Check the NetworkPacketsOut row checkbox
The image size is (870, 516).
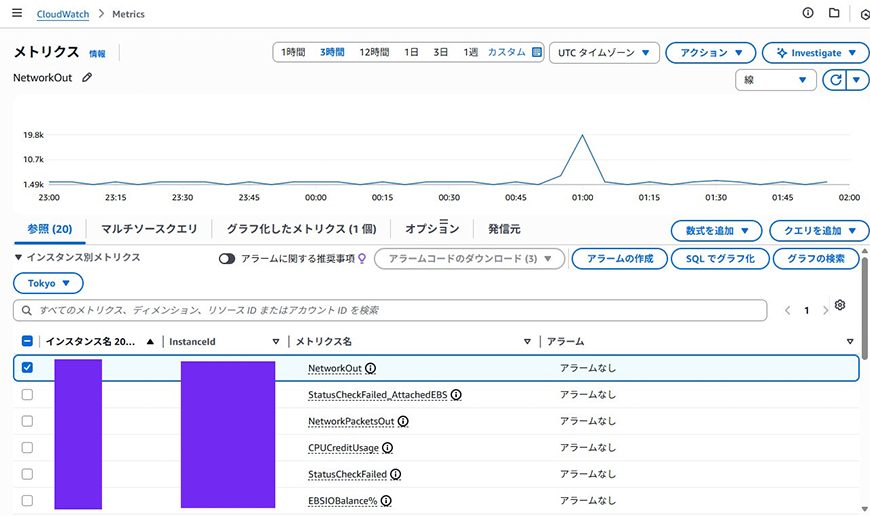(27, 421)
